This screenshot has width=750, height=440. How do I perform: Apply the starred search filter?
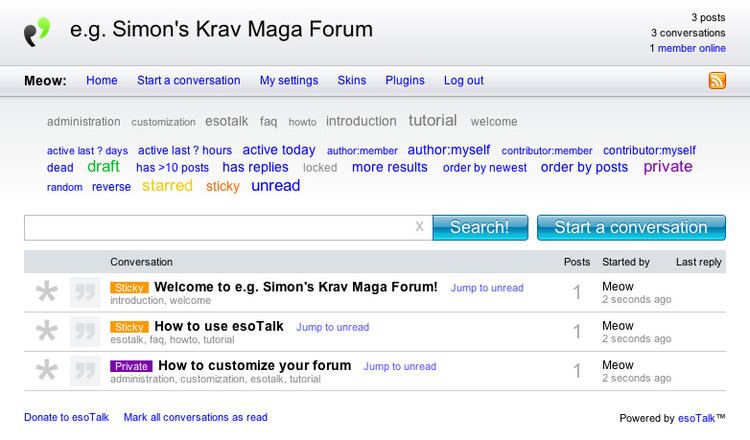(167, 186)
